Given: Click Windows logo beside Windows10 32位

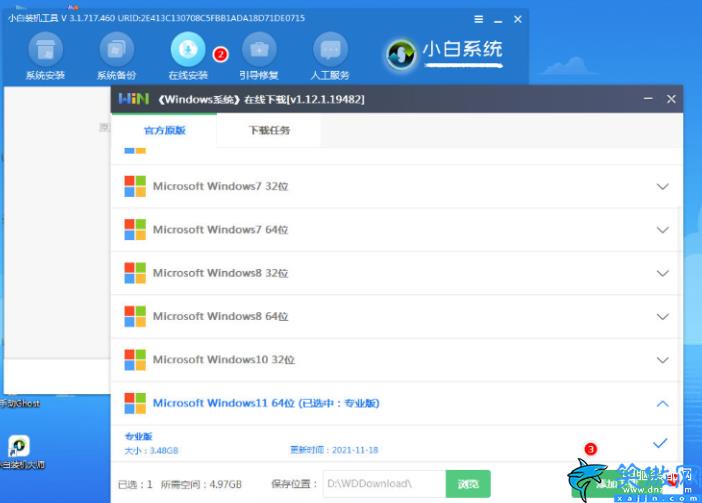Looking at the screenshot, I should pos(135,360).
